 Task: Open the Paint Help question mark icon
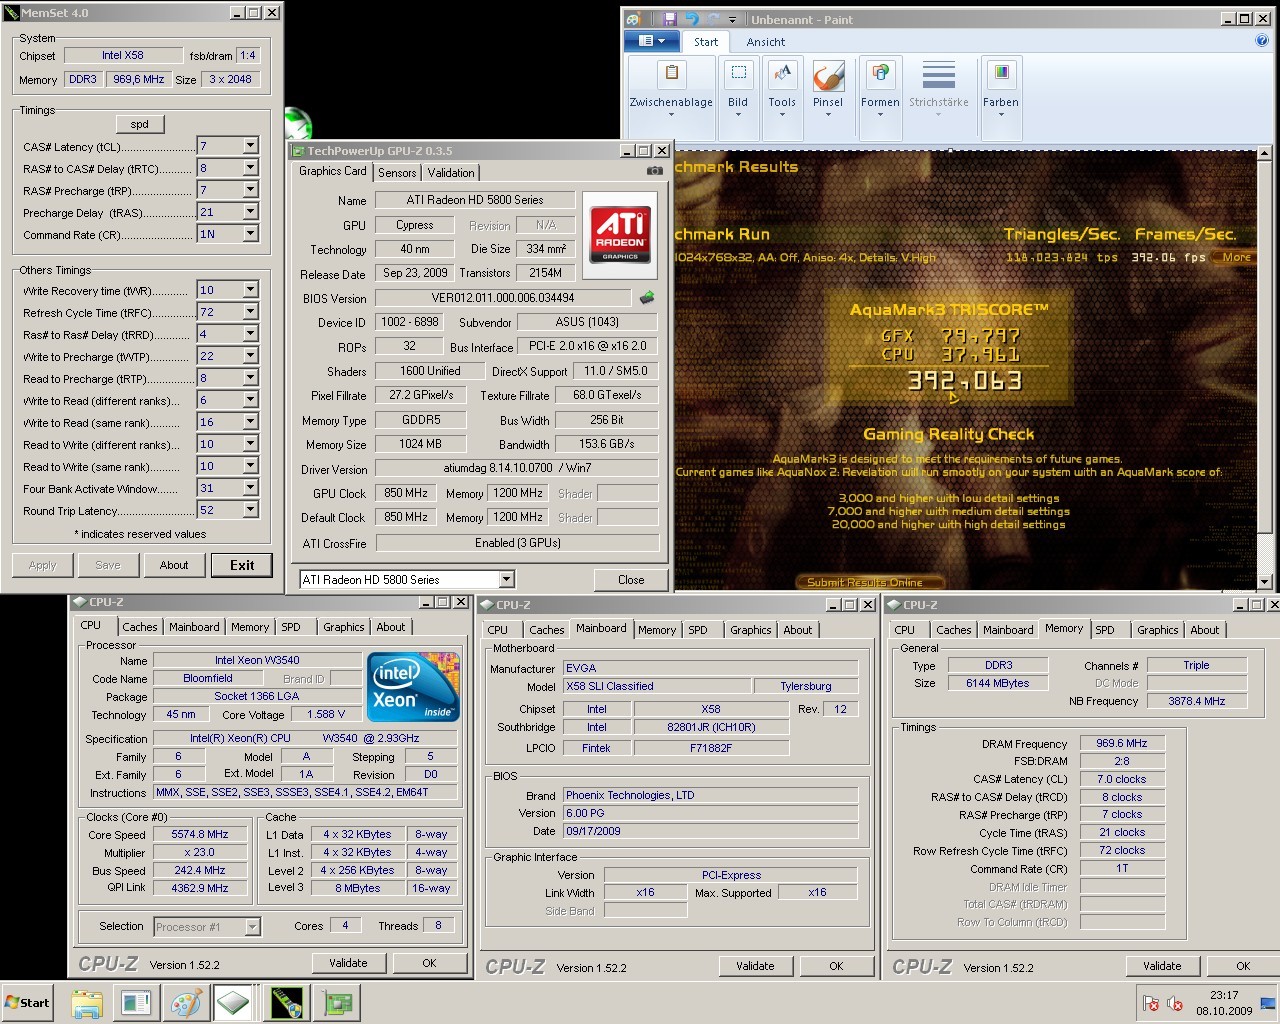1261,41
